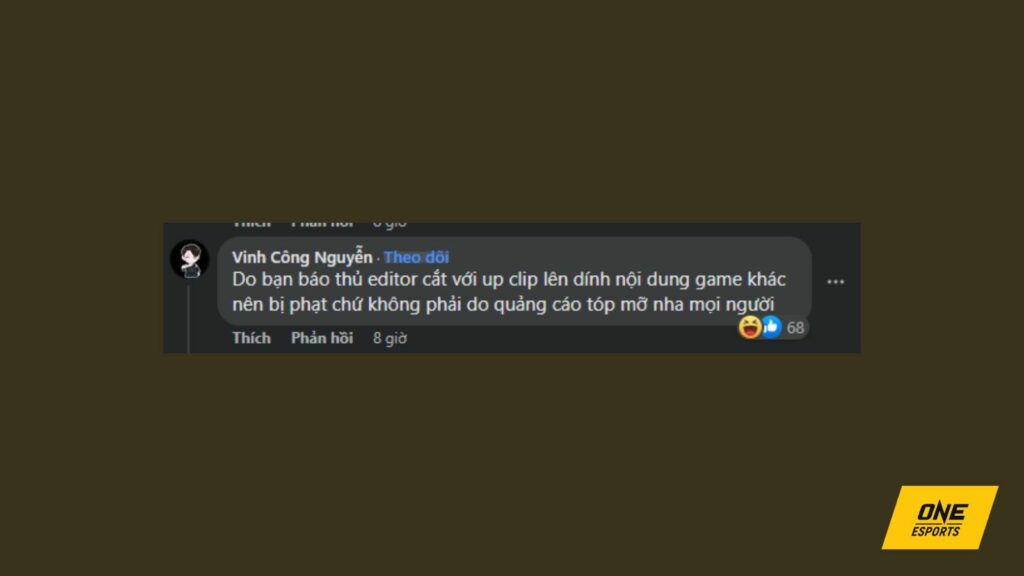
Task: Click the Vinh Công Nguyễn commenter name
Action: [302, 257]
